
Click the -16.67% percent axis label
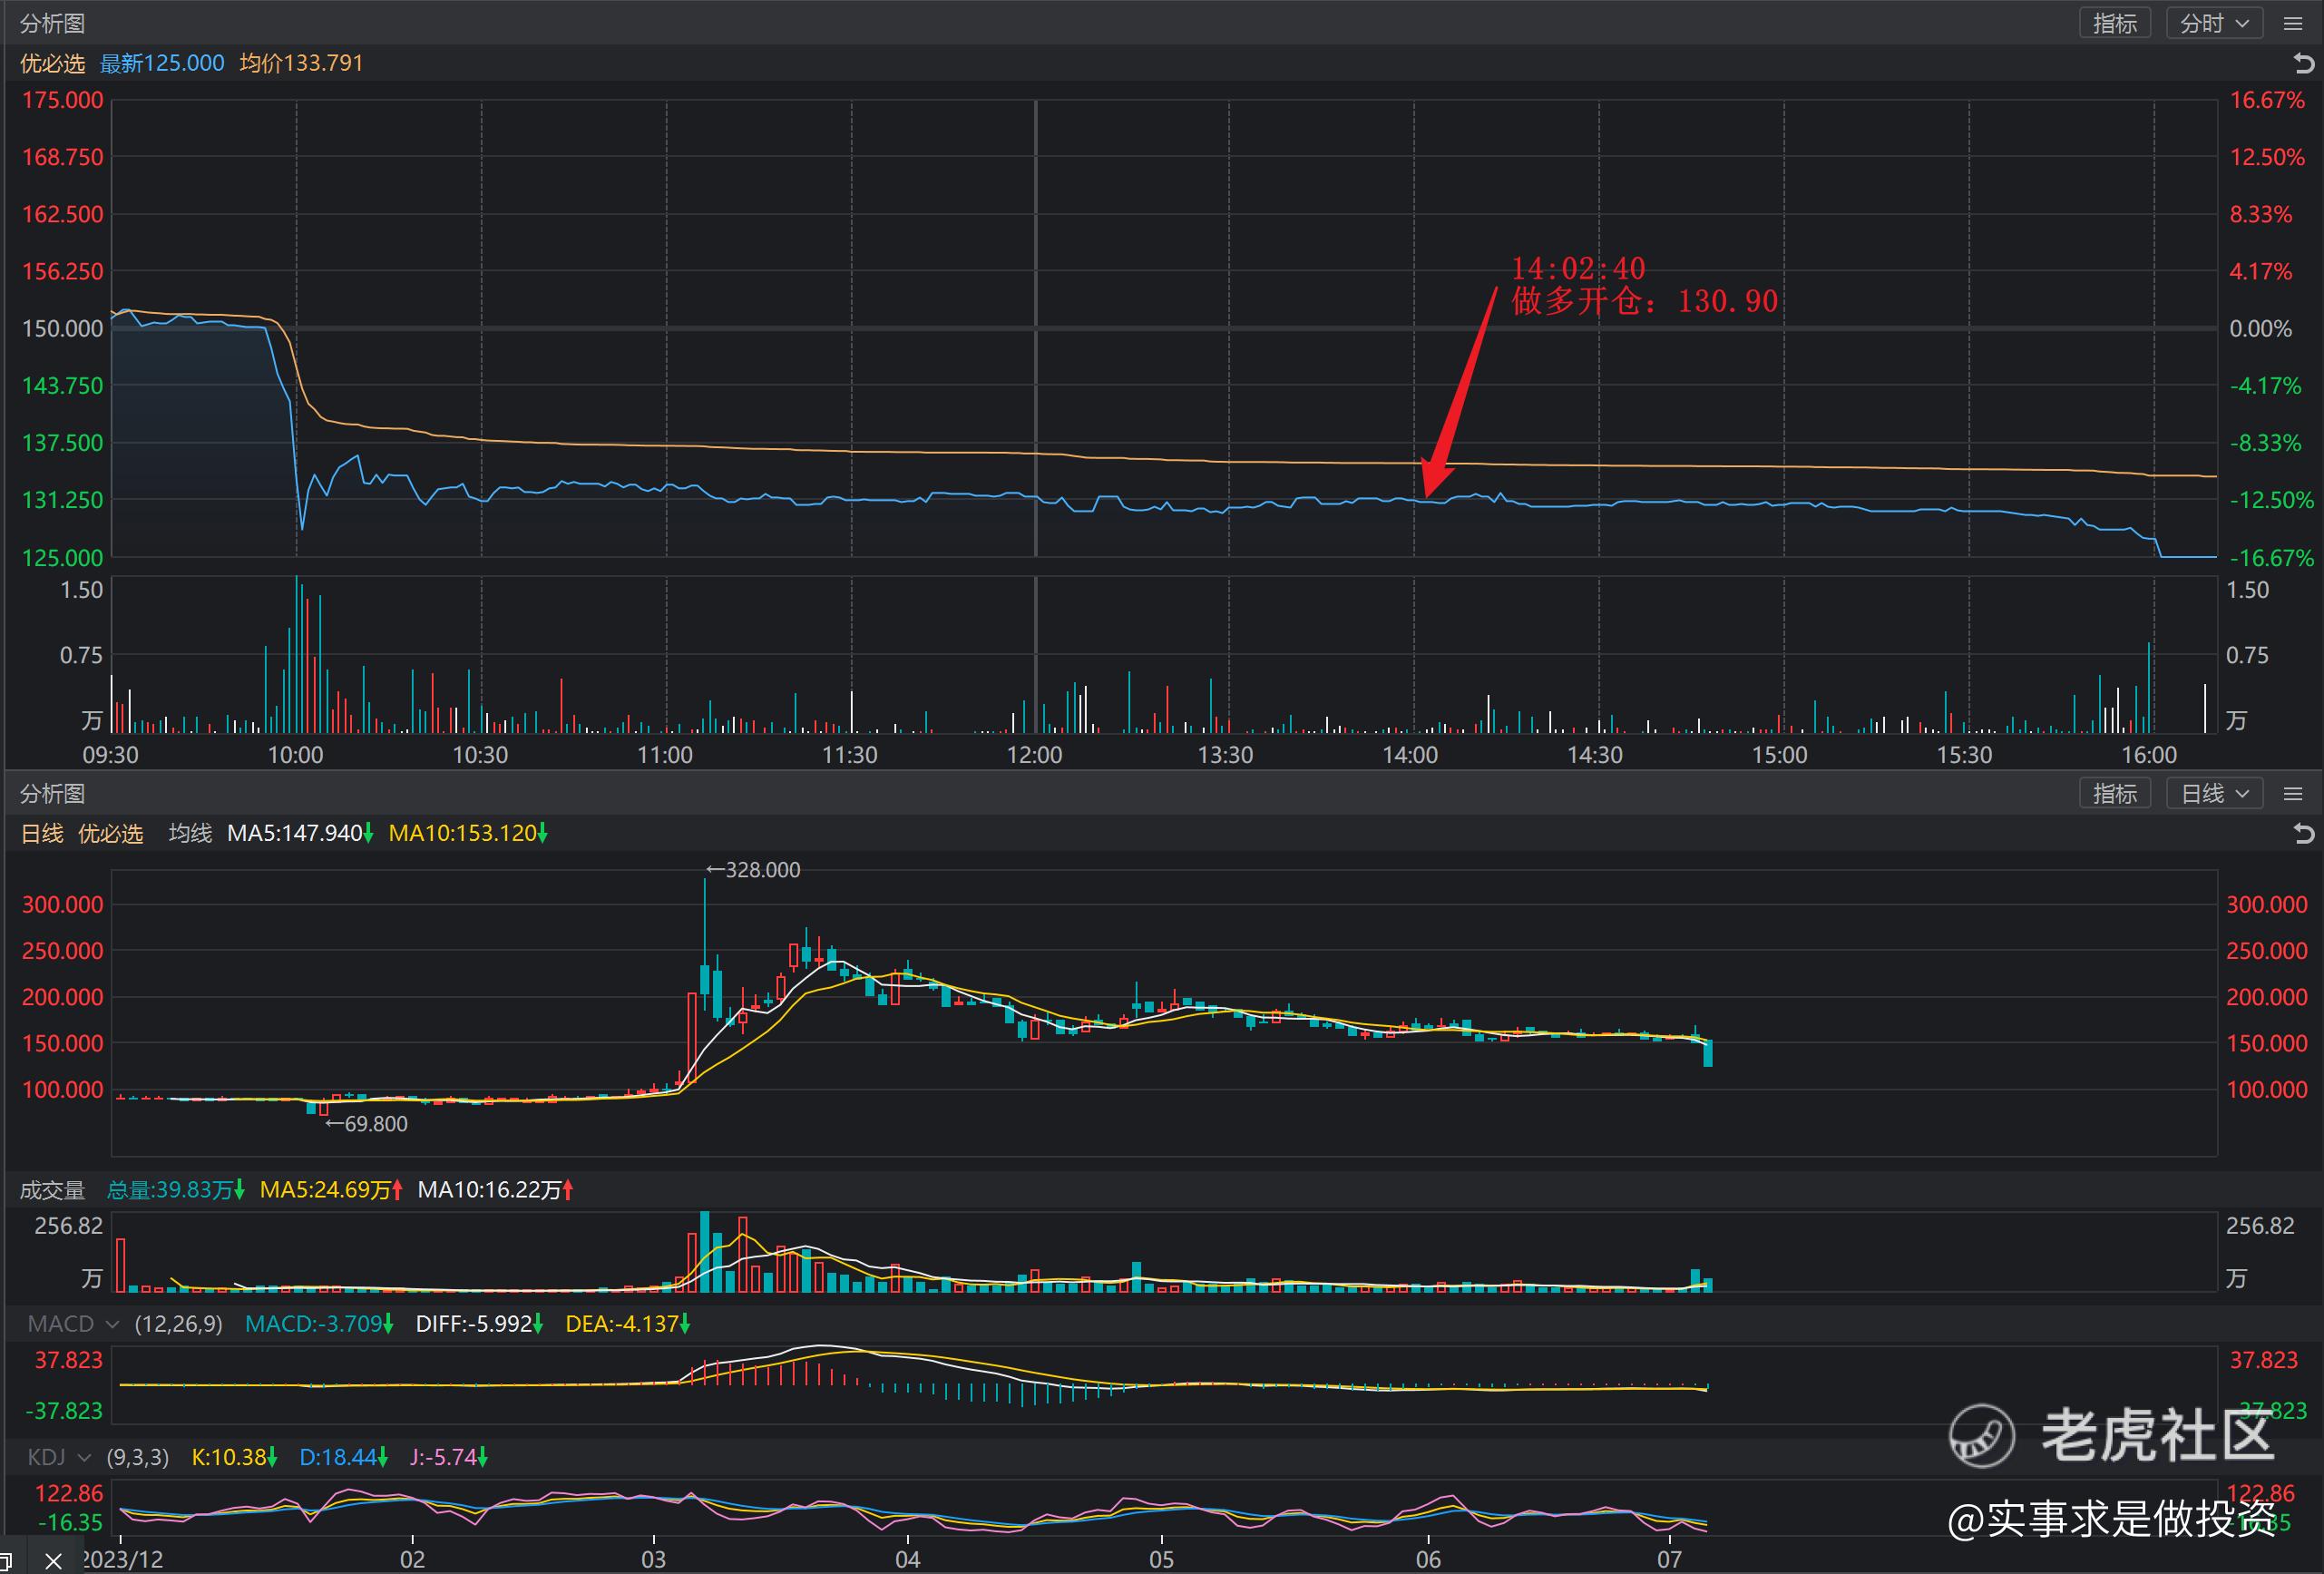[2271, 558]
